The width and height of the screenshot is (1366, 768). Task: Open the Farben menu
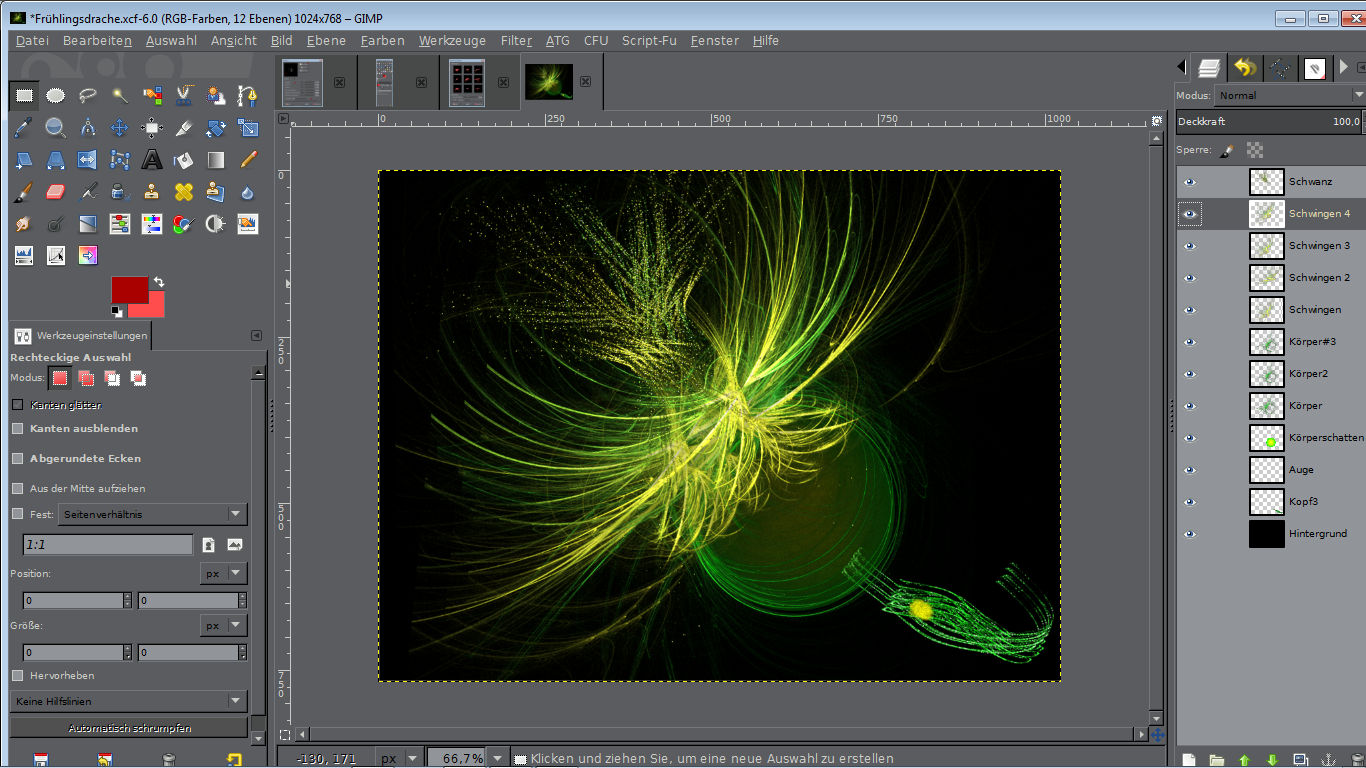[x=383, y=41]
